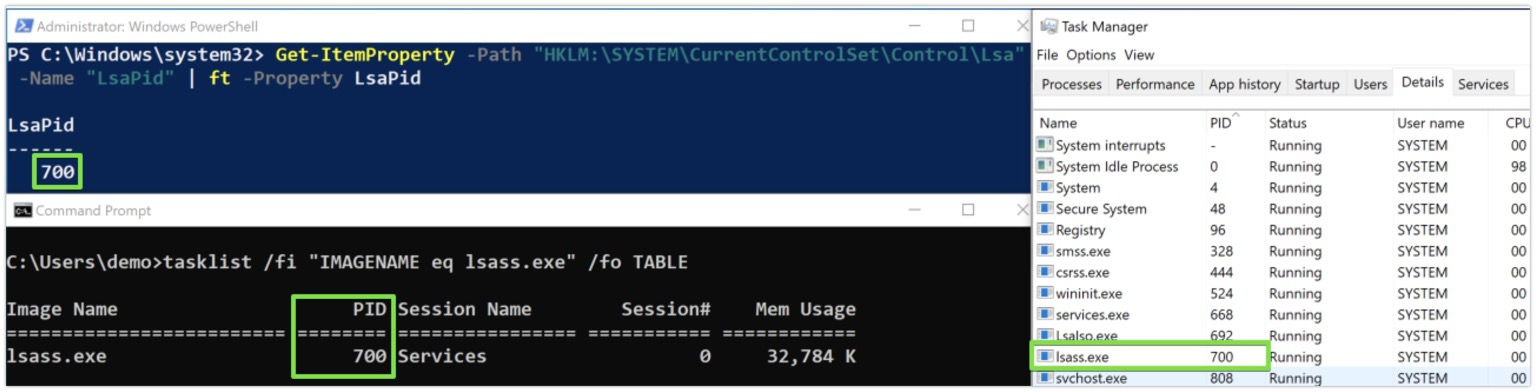The image size is (1536, 392).
Task: Sort by the User name column header
Action: [1430, 123]
